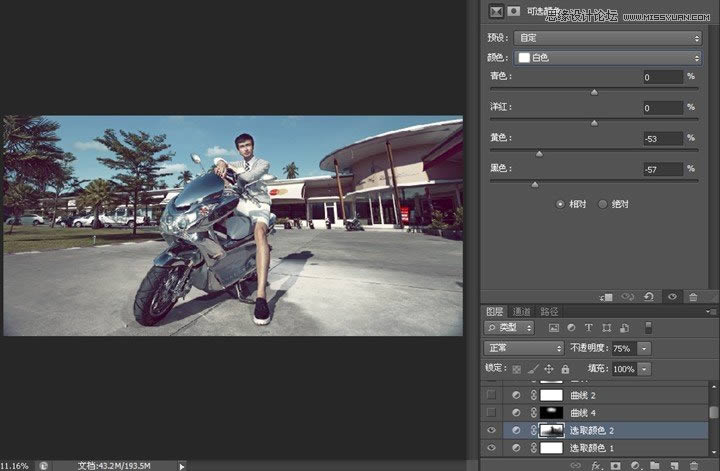Image resolution: width=720 pixels, height=471 pixels.
Task: Delete adjustment with Properties trash icon
Action: [x=693, y=297]
